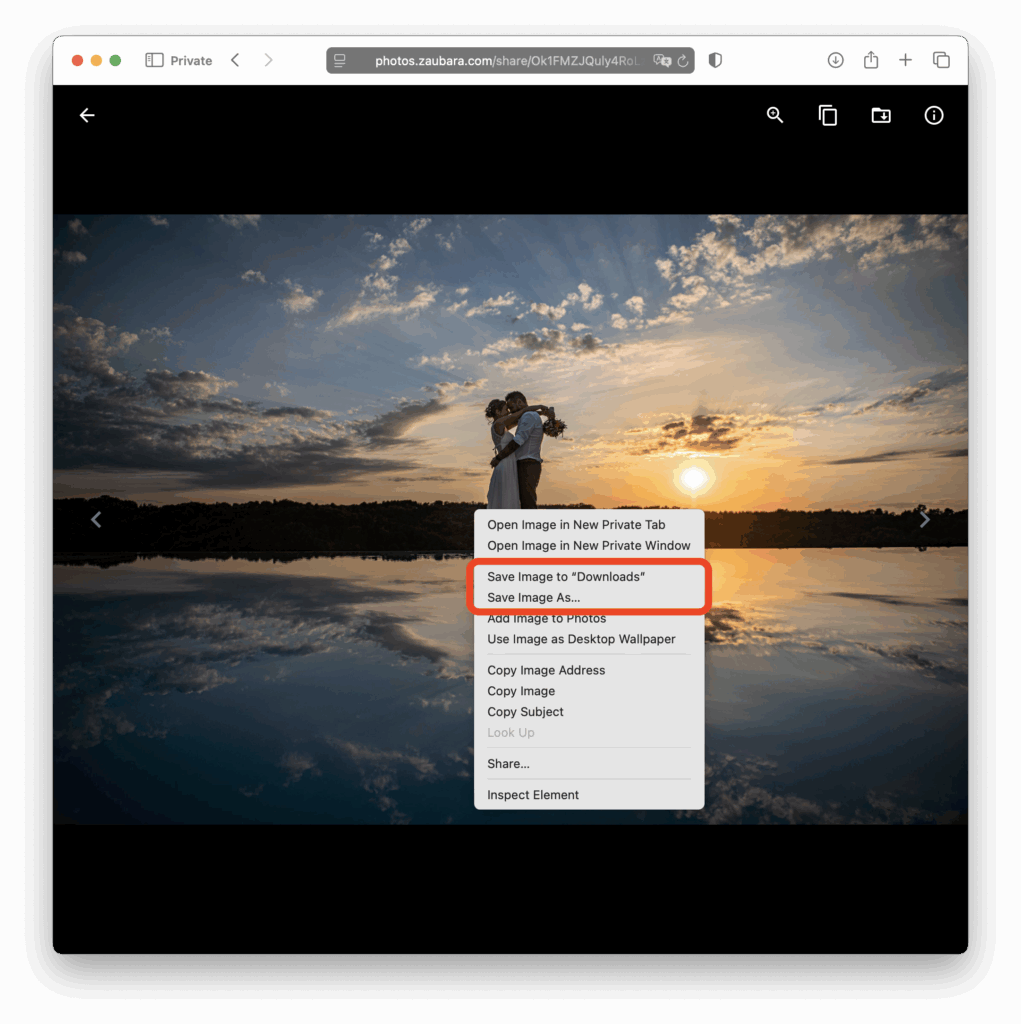Viewport: 1021px width, 1024px height.
Task: Close the Safari window
Action: [x=77, y=60]
